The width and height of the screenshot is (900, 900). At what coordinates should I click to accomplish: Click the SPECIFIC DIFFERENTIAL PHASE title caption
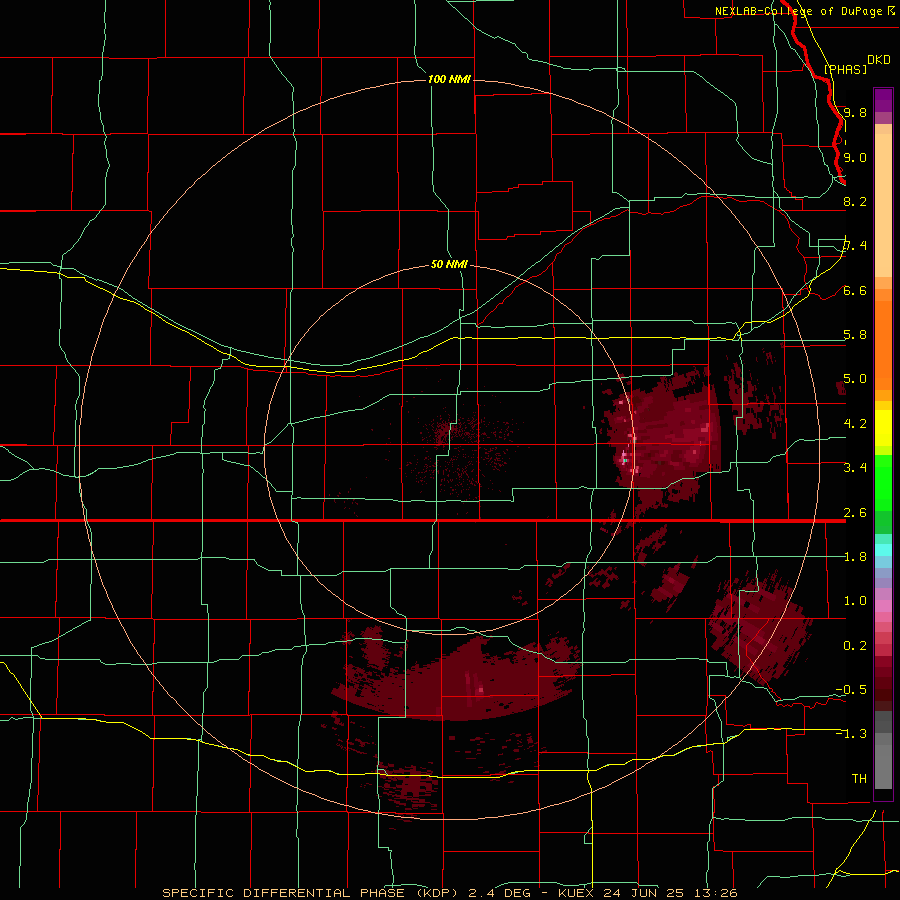(313, 893)
